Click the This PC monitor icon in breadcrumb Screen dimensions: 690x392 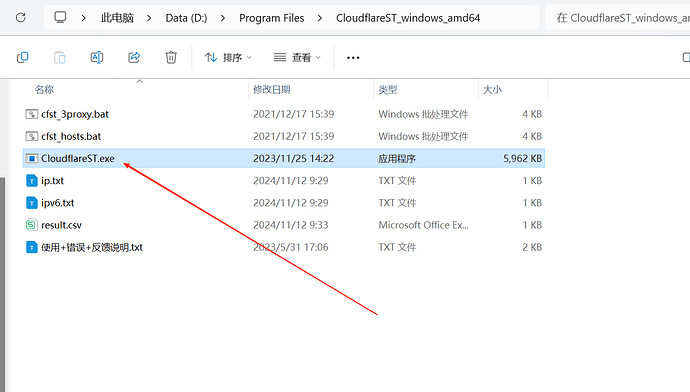click(x=60, y=18)
